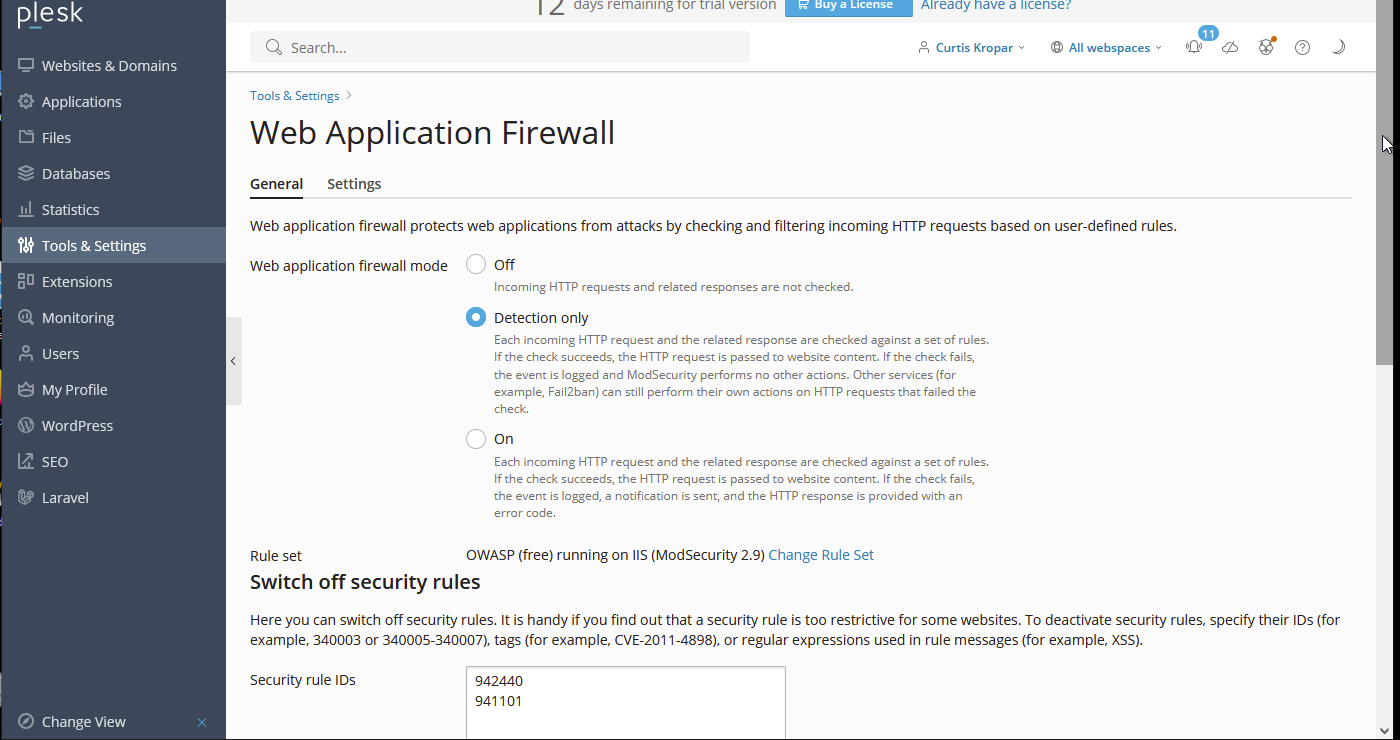
Task: Click the crossed-out cloud icon
Action: [1230, 47]
